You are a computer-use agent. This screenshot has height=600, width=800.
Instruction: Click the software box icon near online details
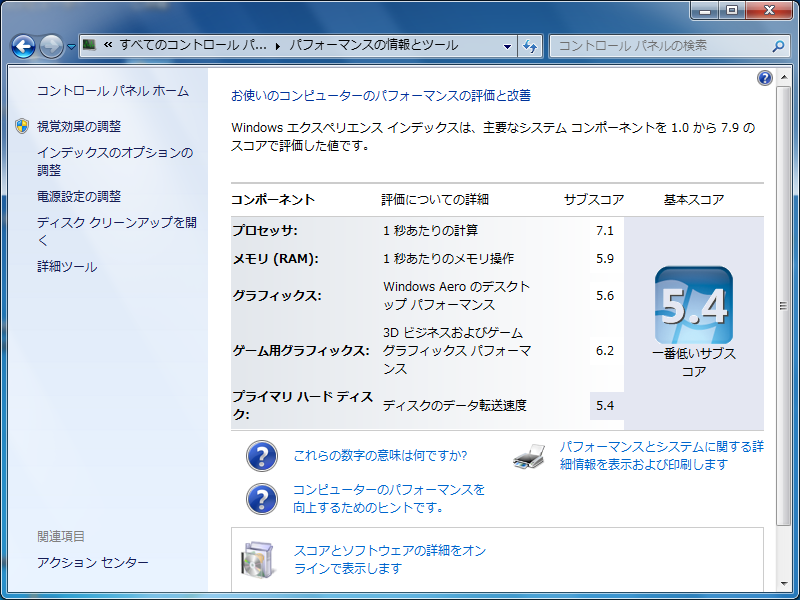(x=258, y=560)
